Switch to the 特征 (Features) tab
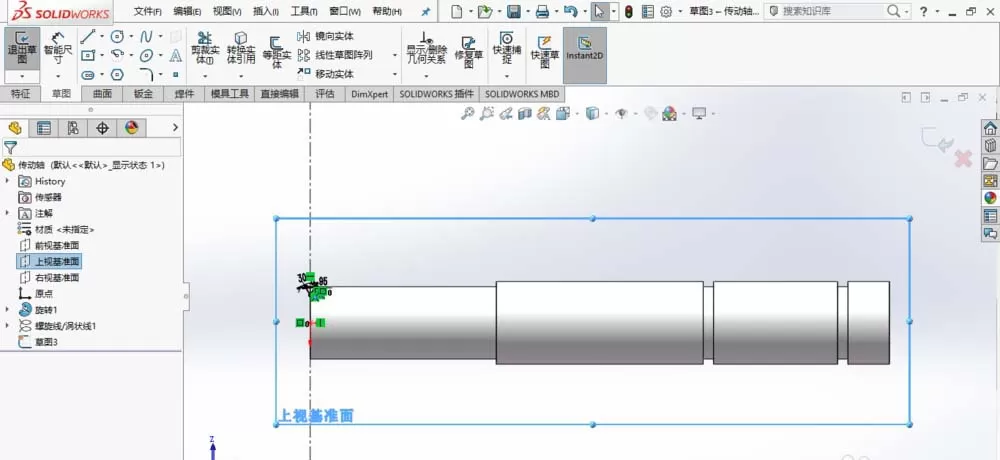 pos(20,94)
